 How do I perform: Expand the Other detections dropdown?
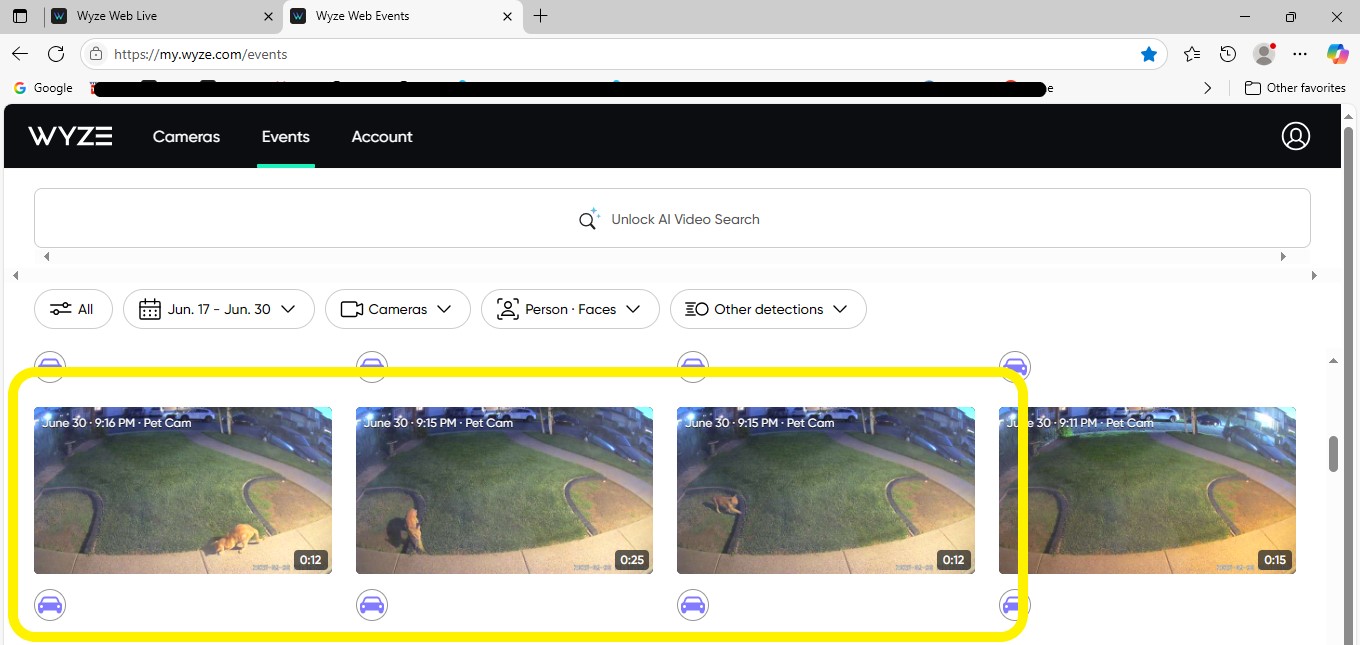click(768, 309)
